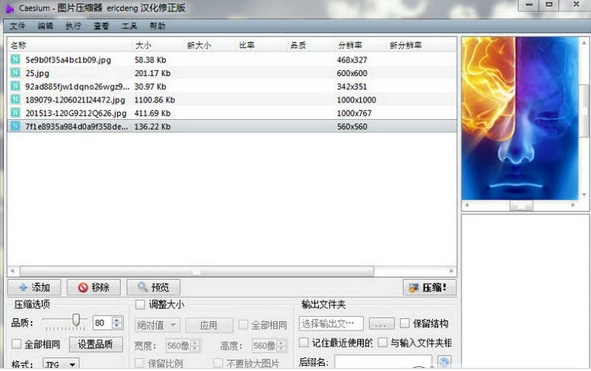Click the Caesium app logo in title bar
This screenshot has width=591, height=371.
click(9, 8)
